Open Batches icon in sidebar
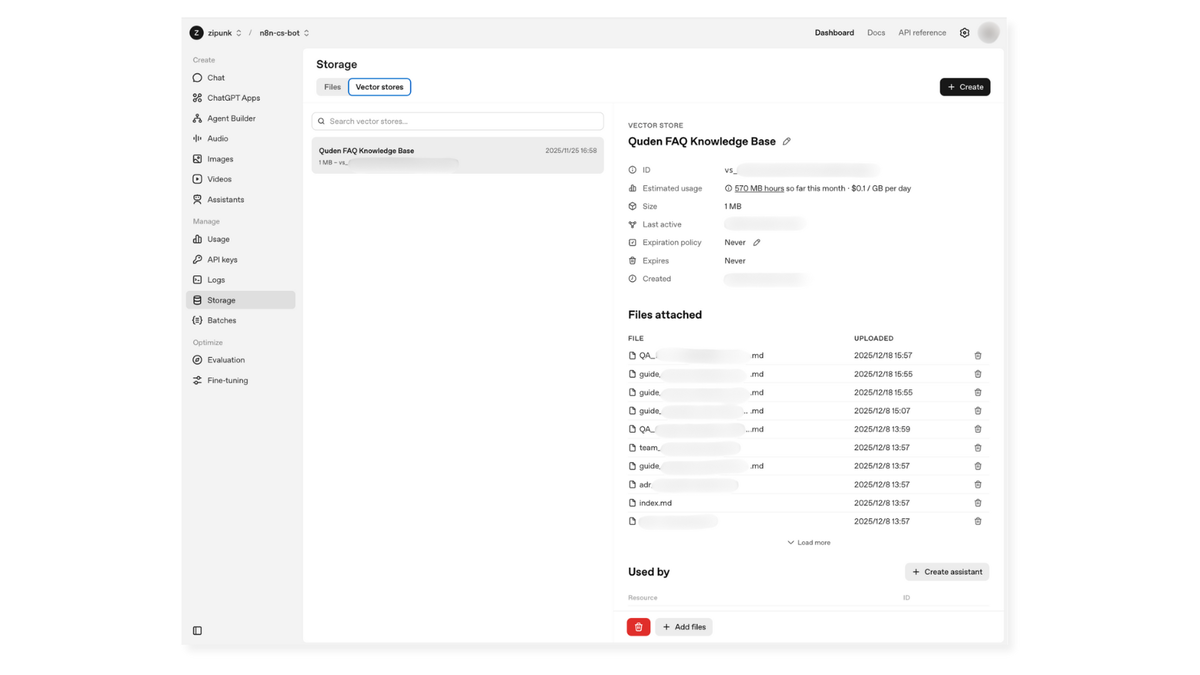 pyautogui.click(x=197, y=321)
